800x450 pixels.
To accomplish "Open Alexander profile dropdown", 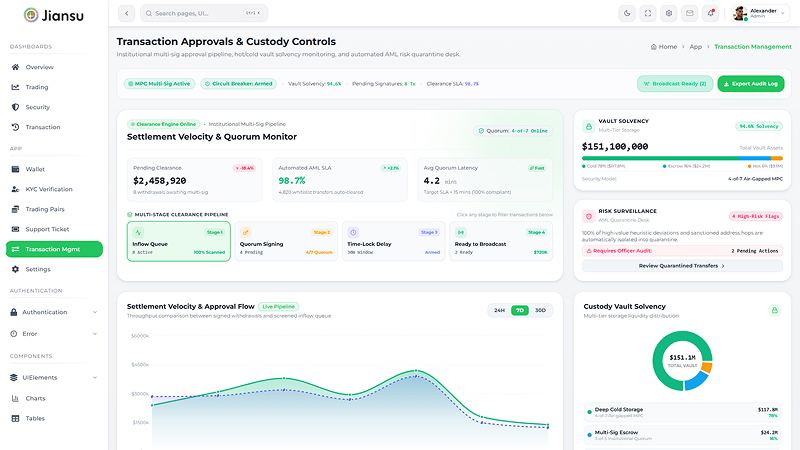I will (759, 13).
